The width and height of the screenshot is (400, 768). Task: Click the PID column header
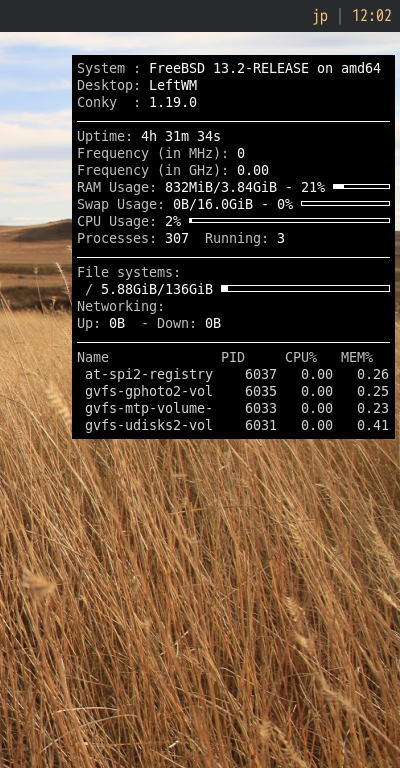pos(233,358)
